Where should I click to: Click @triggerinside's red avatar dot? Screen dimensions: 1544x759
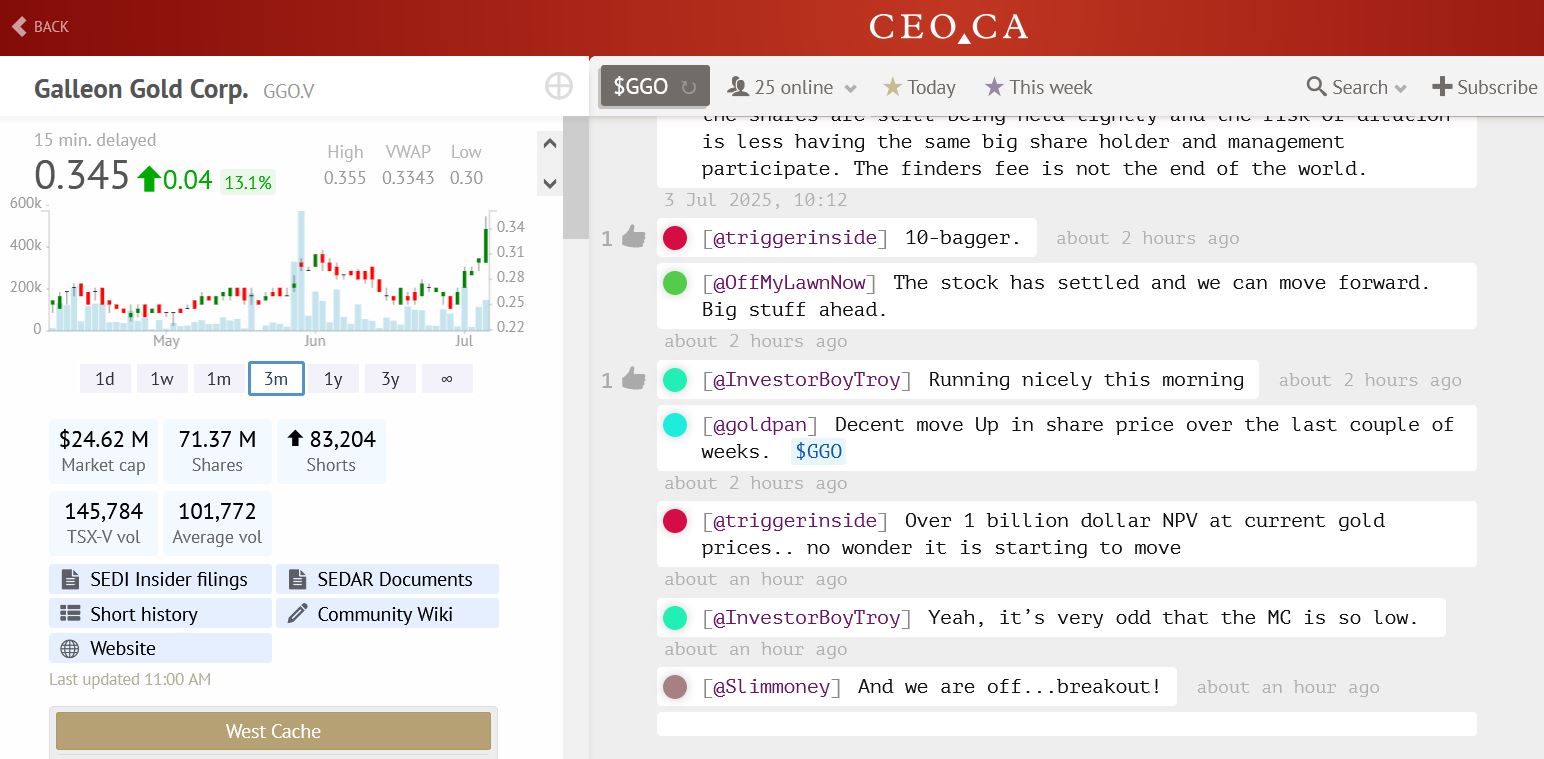click(675, 238)
